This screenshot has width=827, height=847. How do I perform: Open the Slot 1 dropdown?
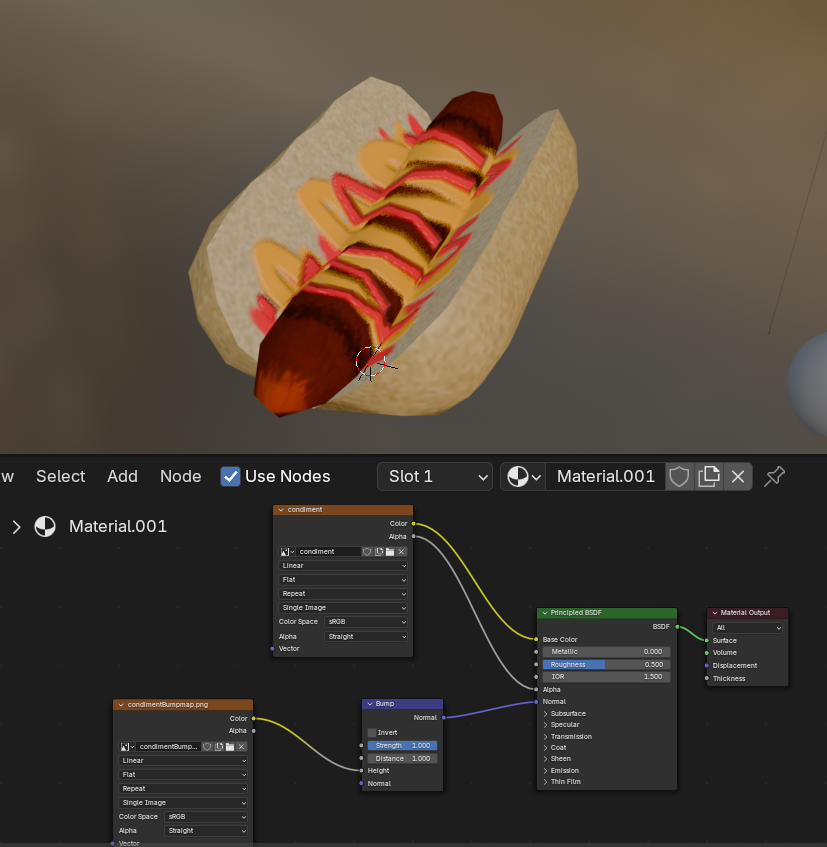point(435,476)
